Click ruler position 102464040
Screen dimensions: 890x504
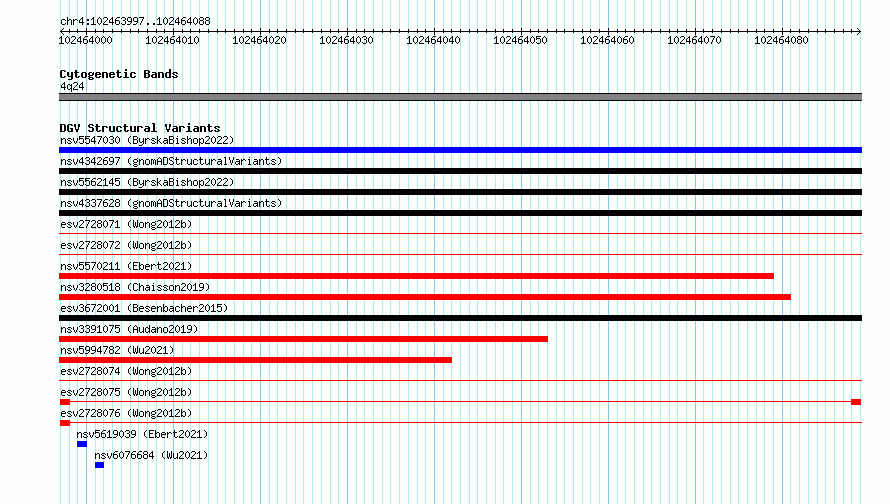pyautogui.click(x=433, y=40)
